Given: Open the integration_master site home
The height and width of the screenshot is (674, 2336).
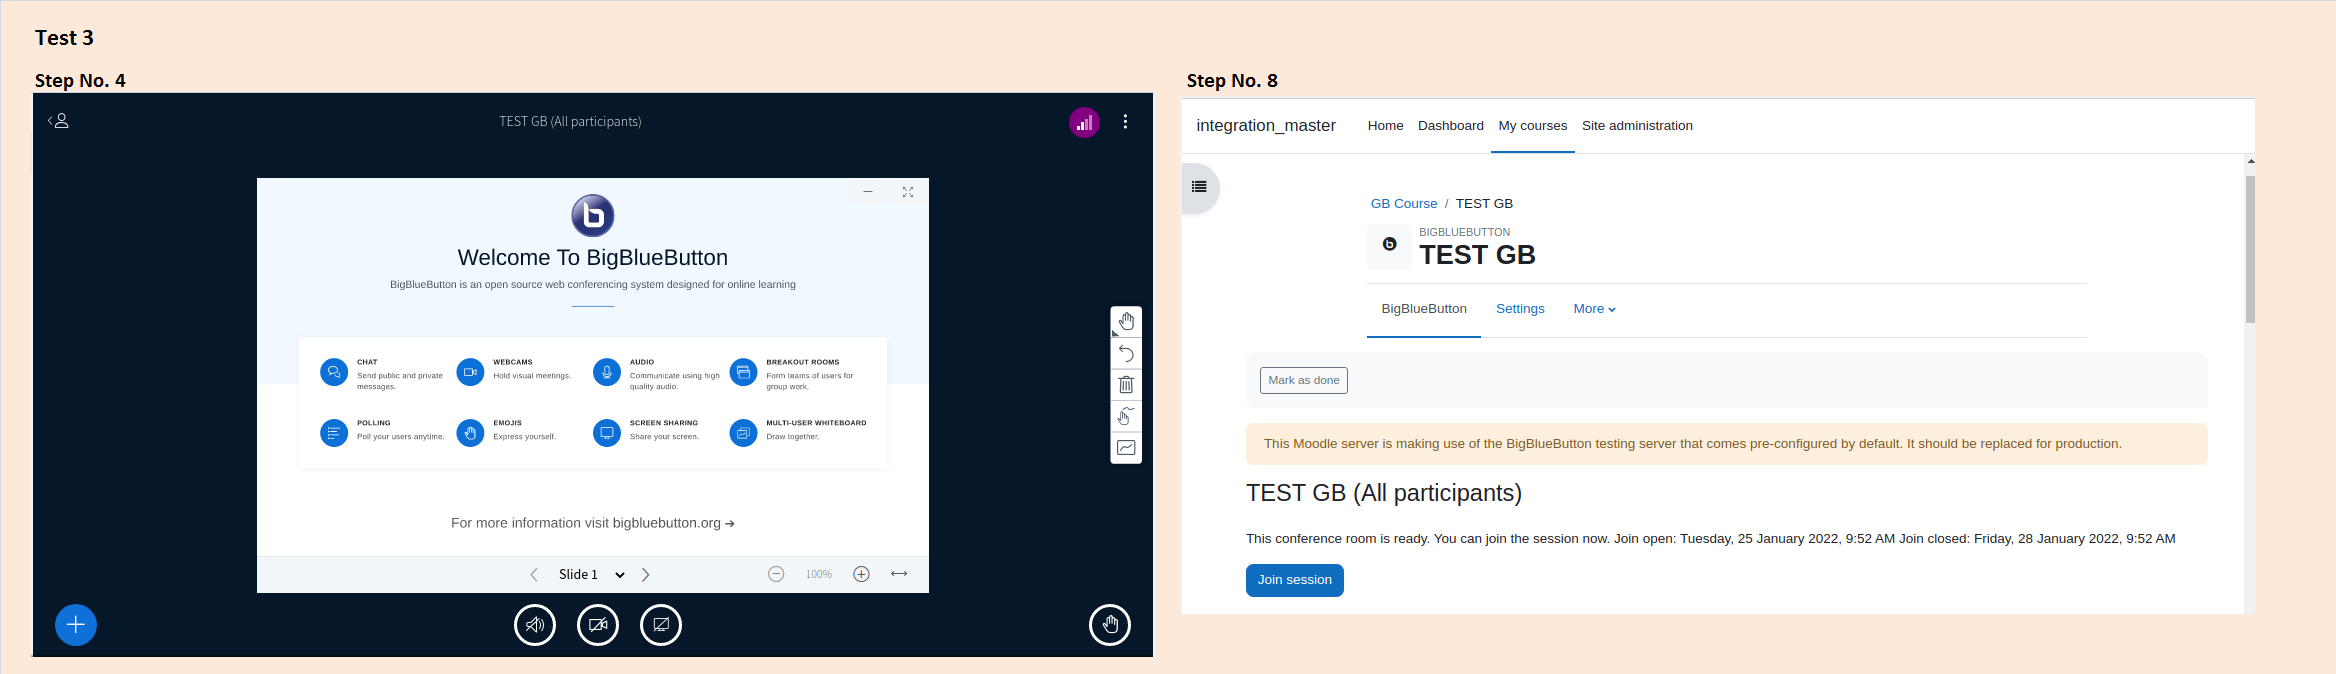Looking at the screenshot, I should (x=1266, y=125).
